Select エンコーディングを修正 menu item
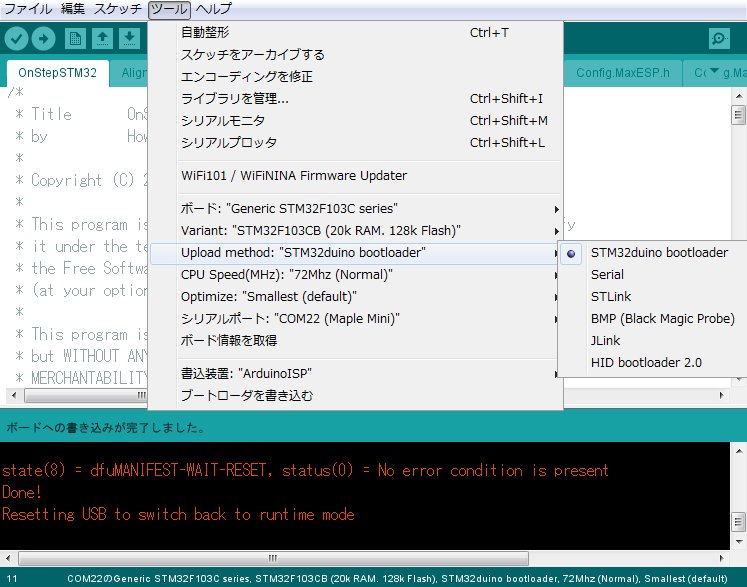This screenshot has width=747, height=587. [355, 76]
